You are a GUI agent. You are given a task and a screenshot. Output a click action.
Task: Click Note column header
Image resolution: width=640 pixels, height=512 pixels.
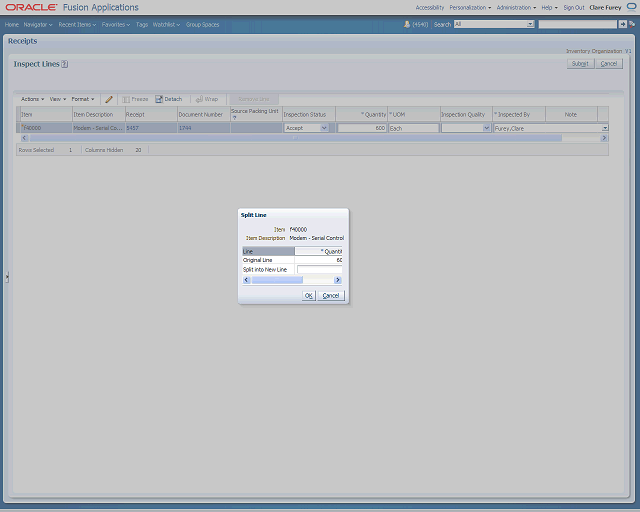click(571, 115)
